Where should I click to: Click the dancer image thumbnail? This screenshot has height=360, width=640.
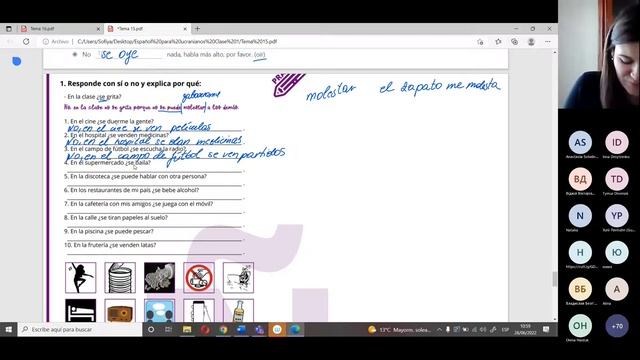[80, 278]
